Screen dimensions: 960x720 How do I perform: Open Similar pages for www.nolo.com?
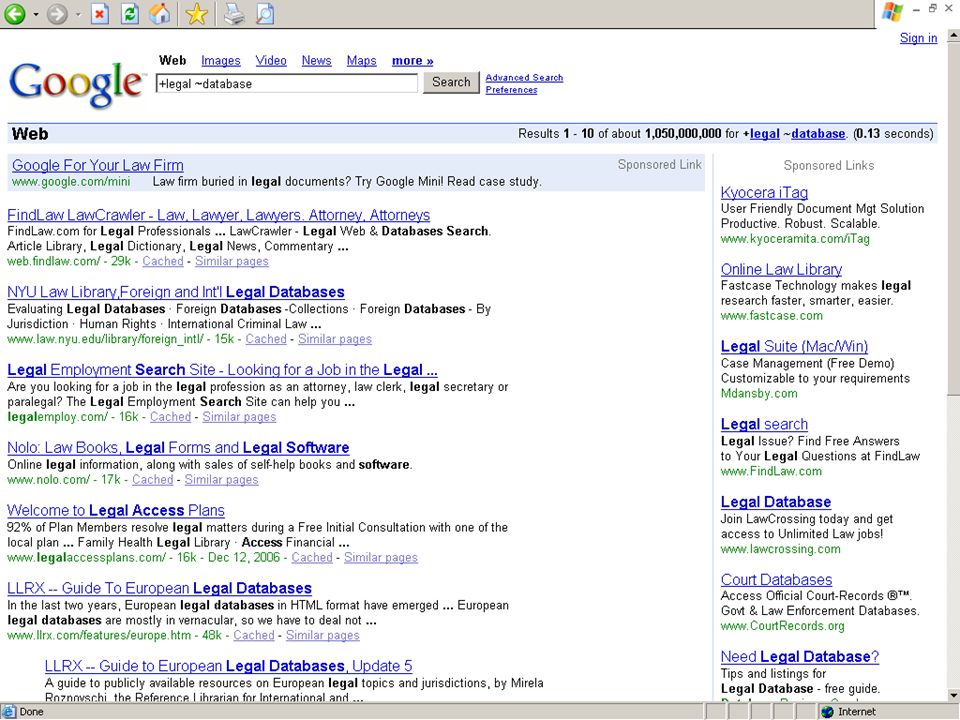click(221, 479)
